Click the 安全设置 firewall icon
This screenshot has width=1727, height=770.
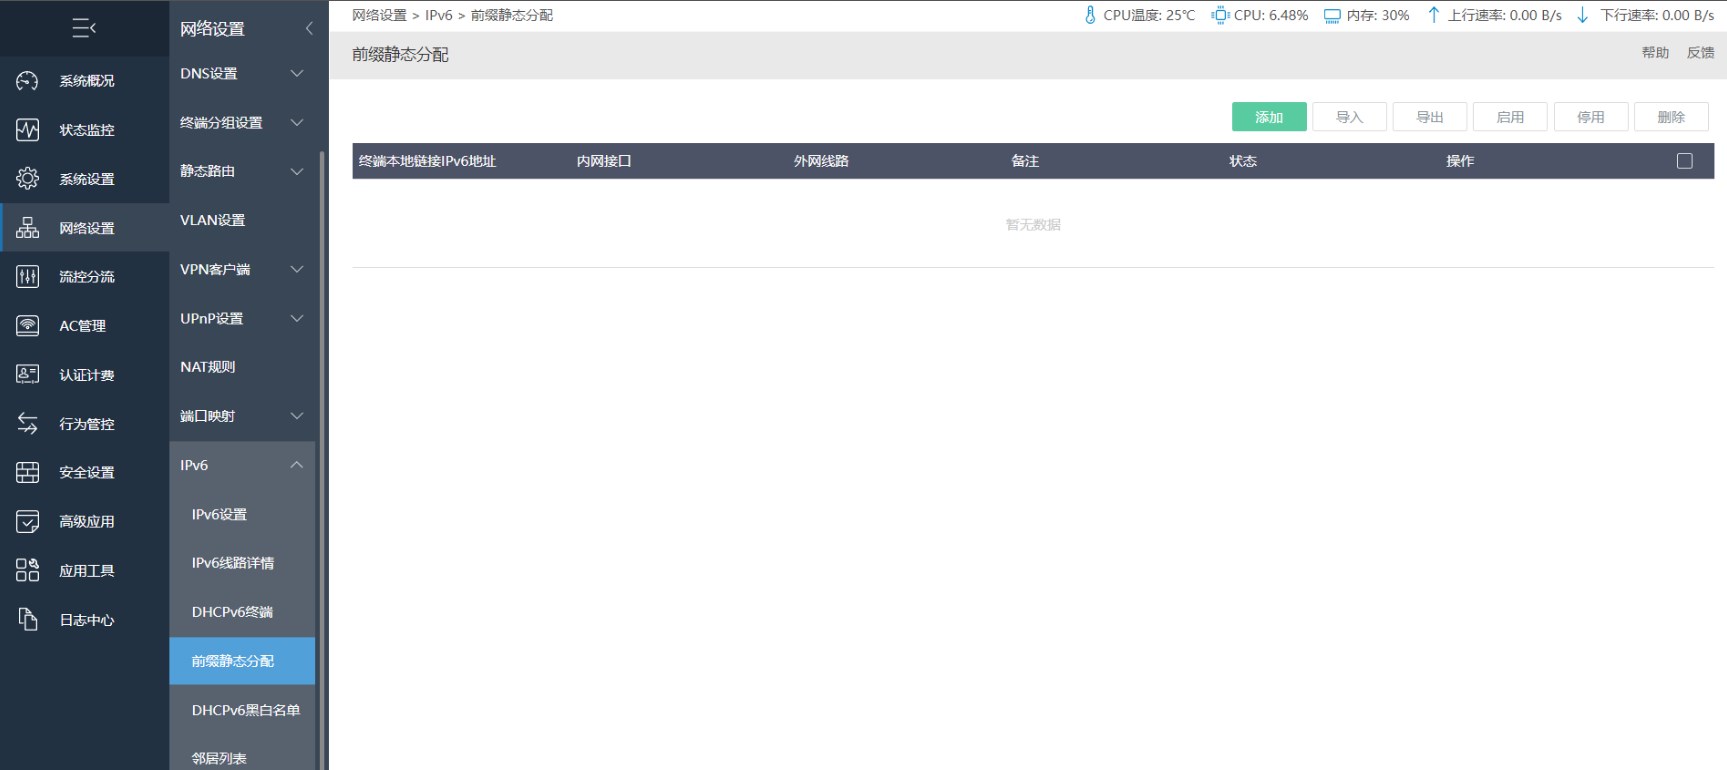coord(28,473)
